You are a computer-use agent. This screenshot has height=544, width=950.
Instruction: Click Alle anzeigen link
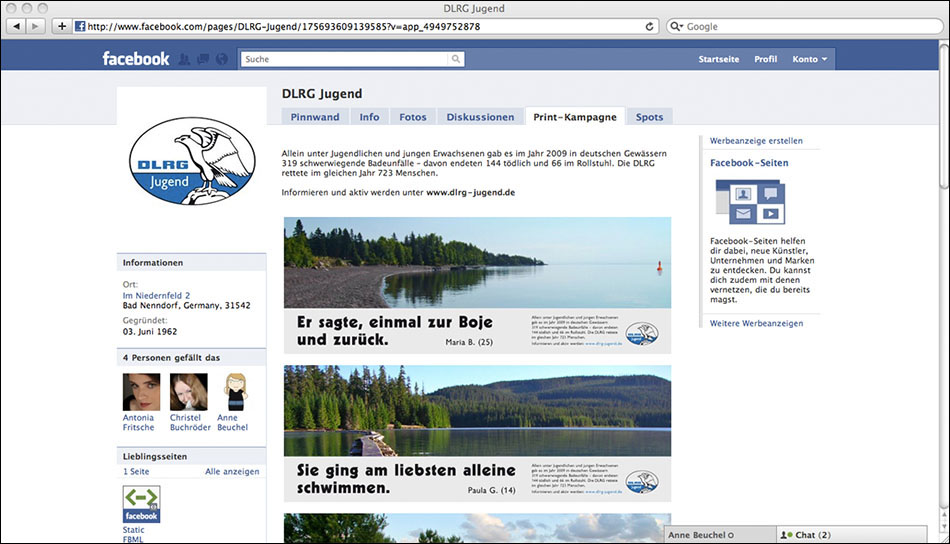pyautogui.click(x=232, y=471)
